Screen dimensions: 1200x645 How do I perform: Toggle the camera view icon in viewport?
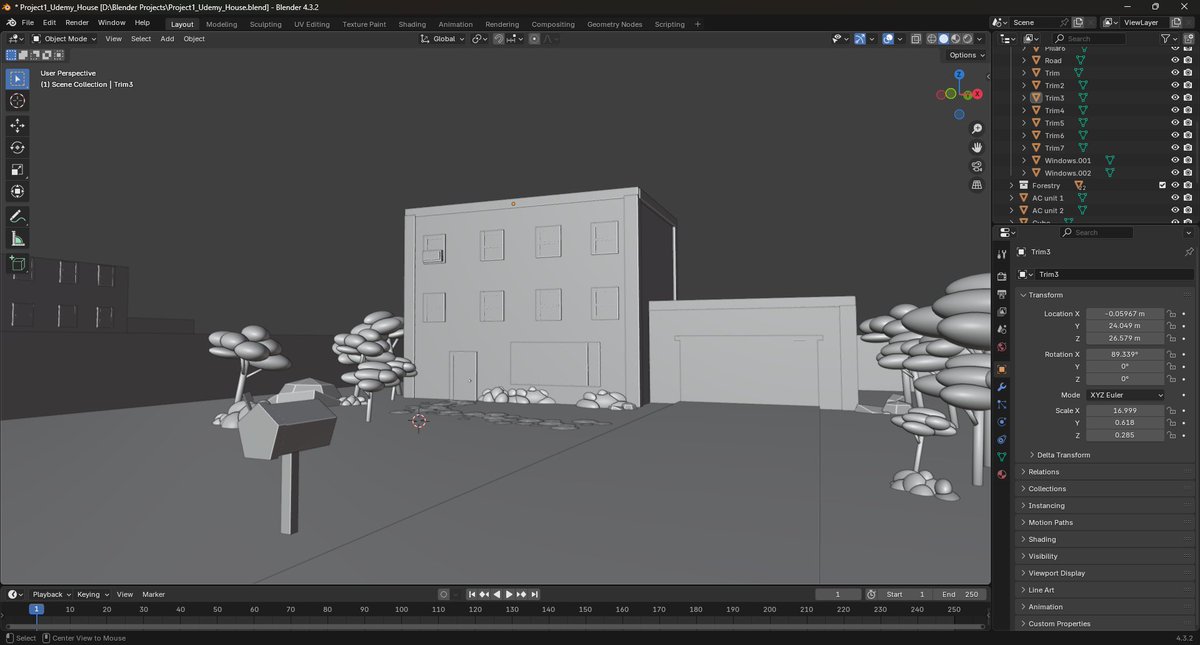point(977,166)
